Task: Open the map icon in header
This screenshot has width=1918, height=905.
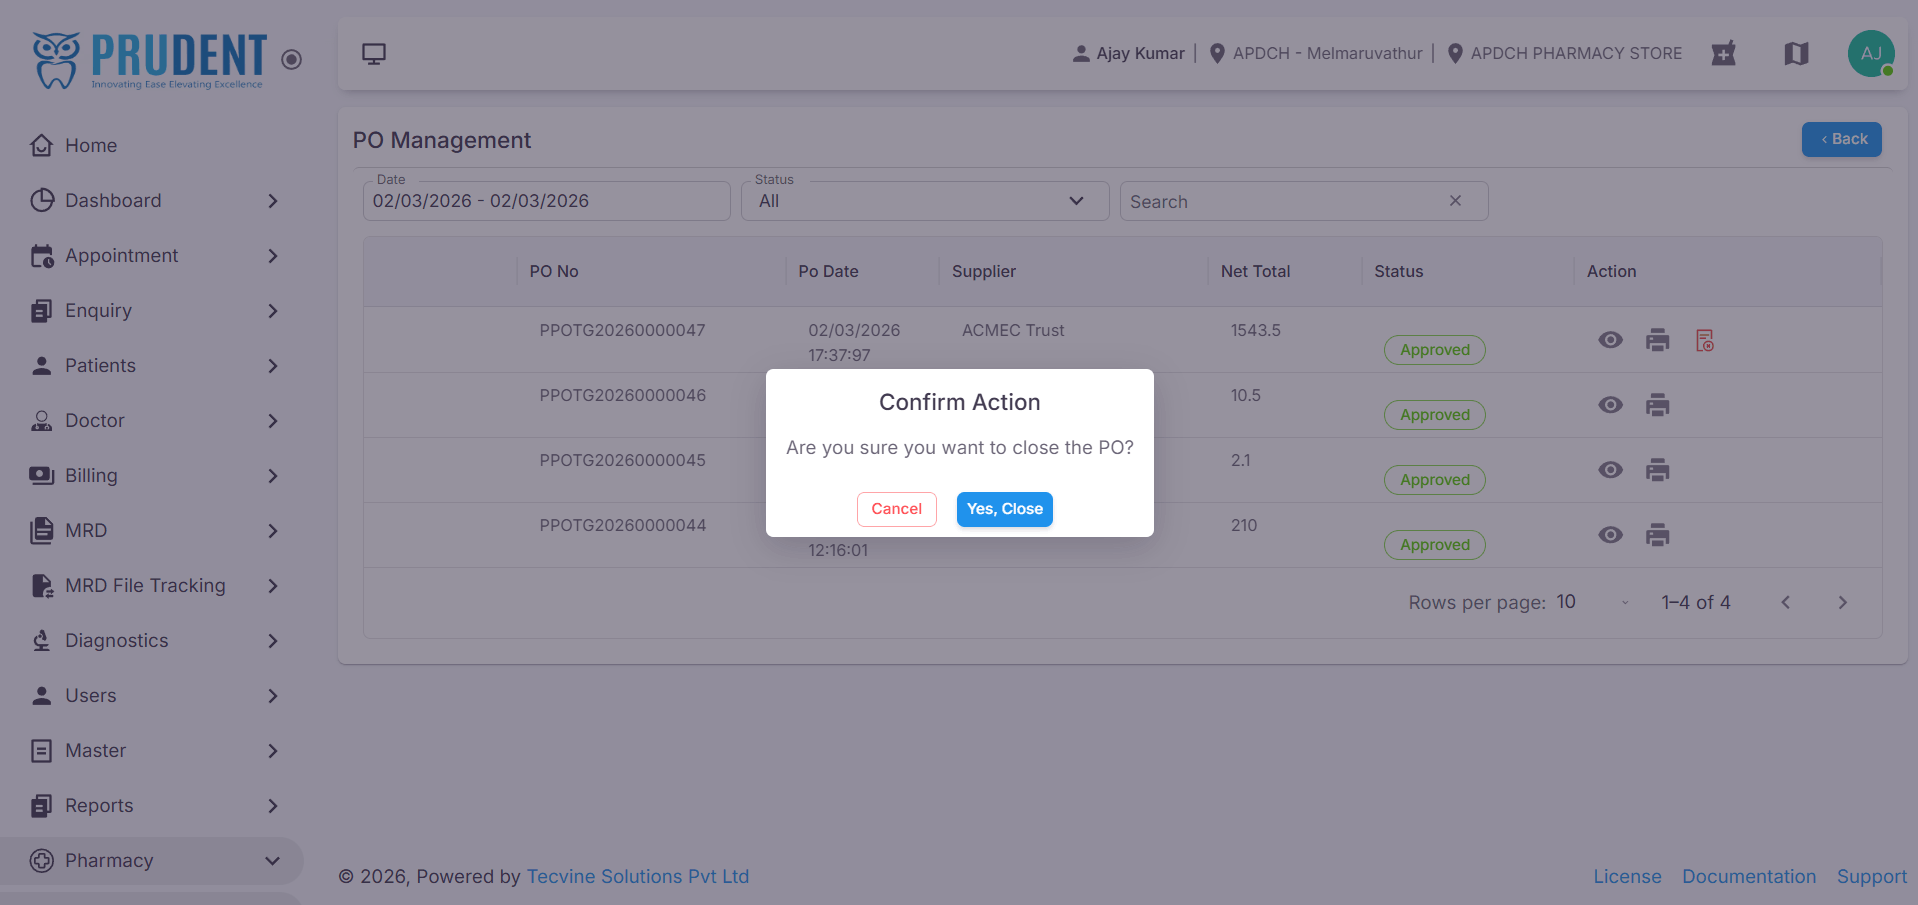Action: point(1797,54)
